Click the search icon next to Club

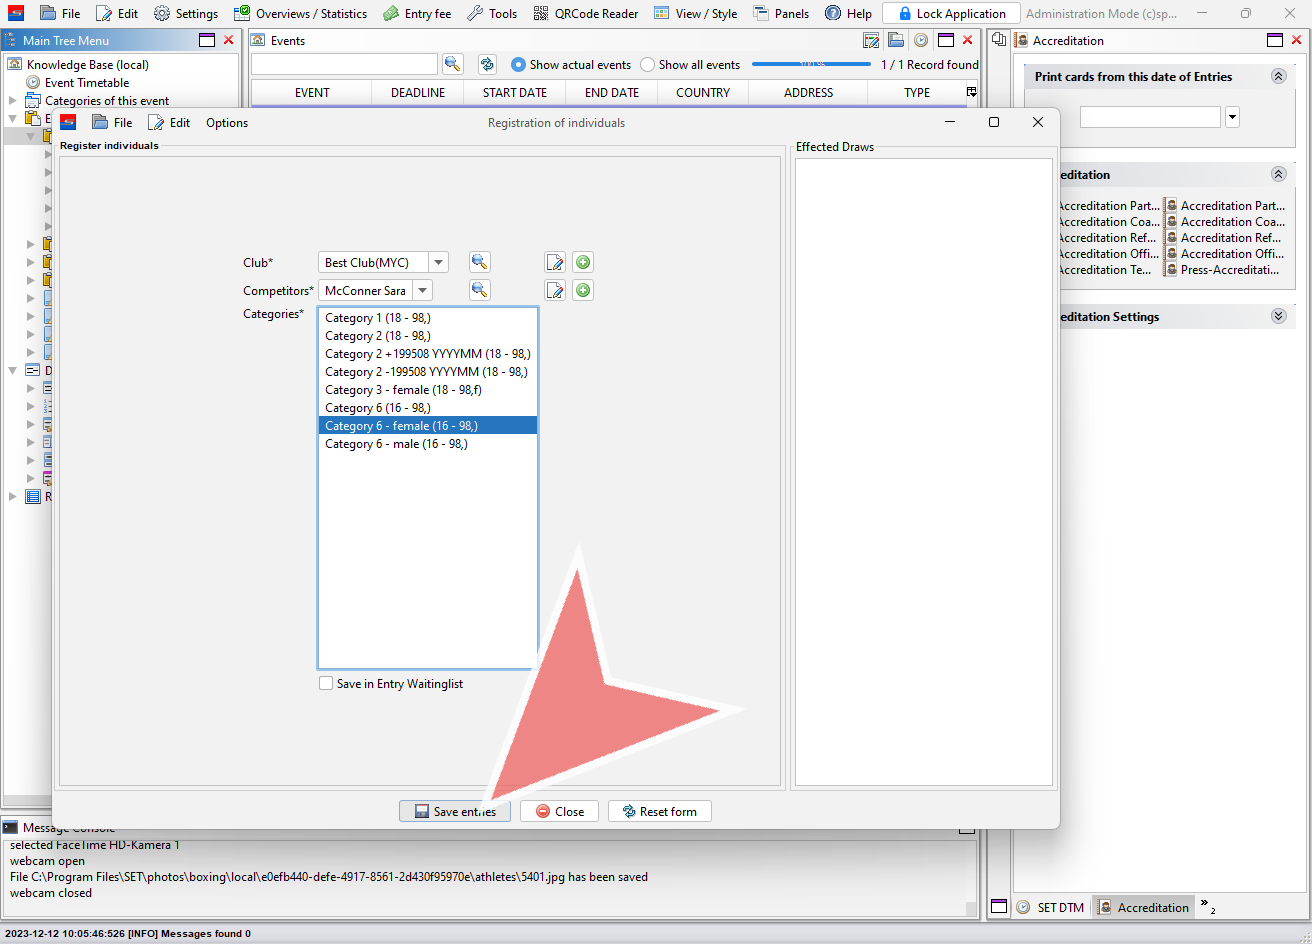480,262
